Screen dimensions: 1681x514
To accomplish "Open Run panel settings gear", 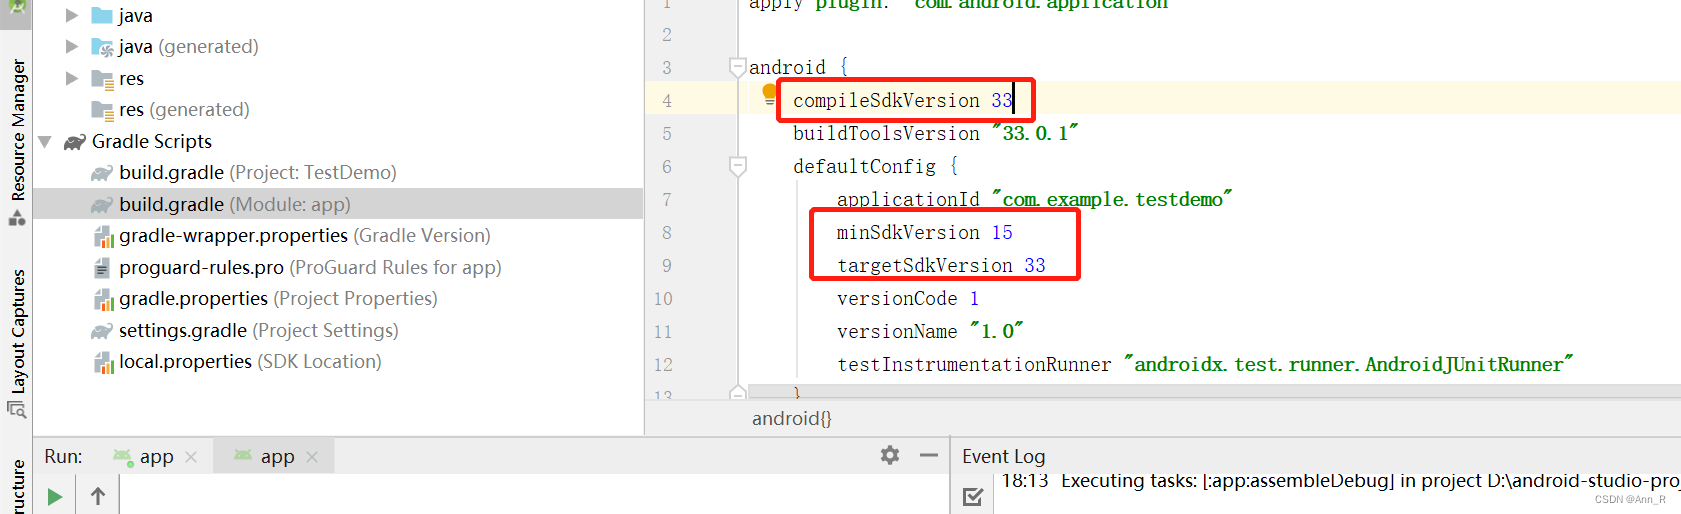I will point(890,455).
